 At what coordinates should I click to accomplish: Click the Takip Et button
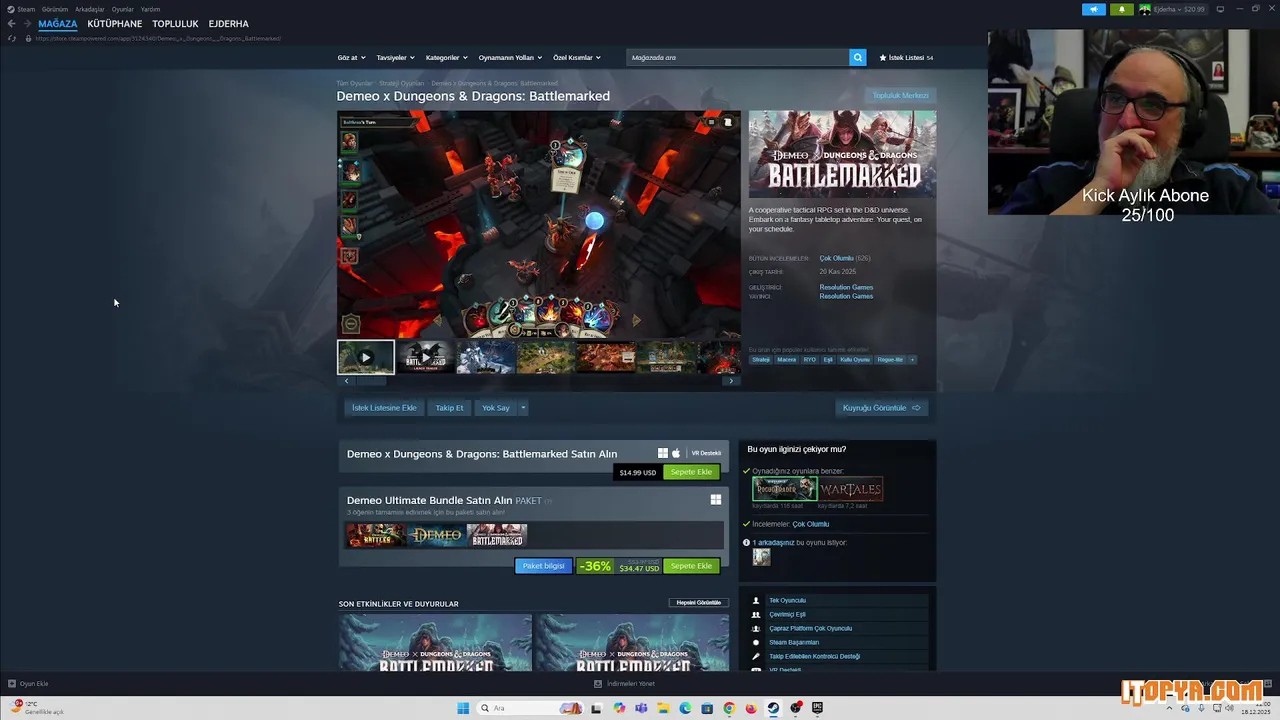tap(449, 408)
